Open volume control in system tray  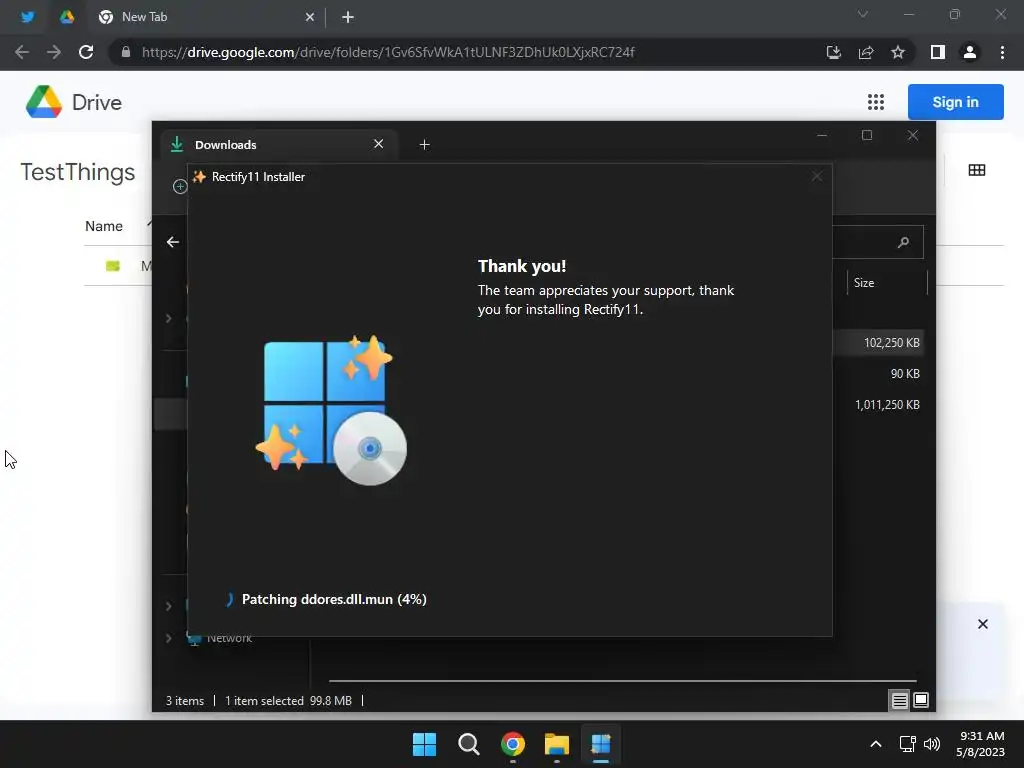tap(932, 744)
